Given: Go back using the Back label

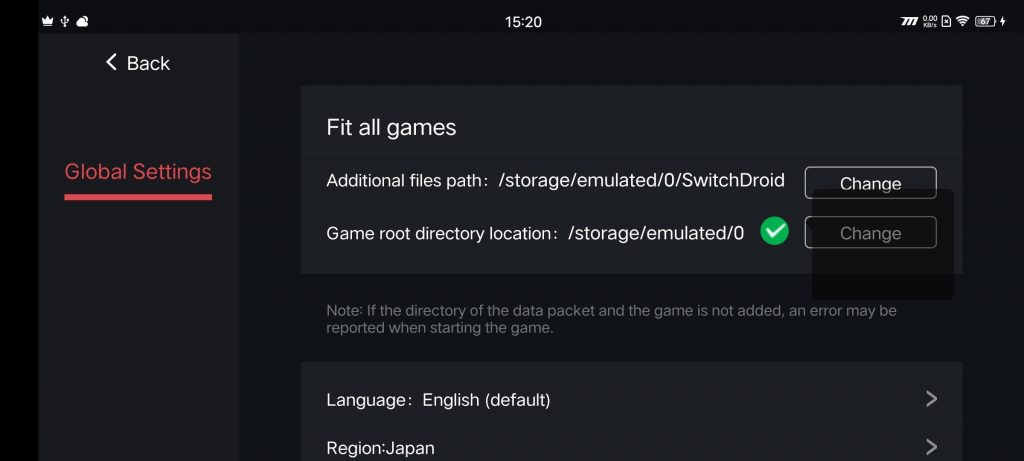Looking at the screenshot, I should [148, 63].
